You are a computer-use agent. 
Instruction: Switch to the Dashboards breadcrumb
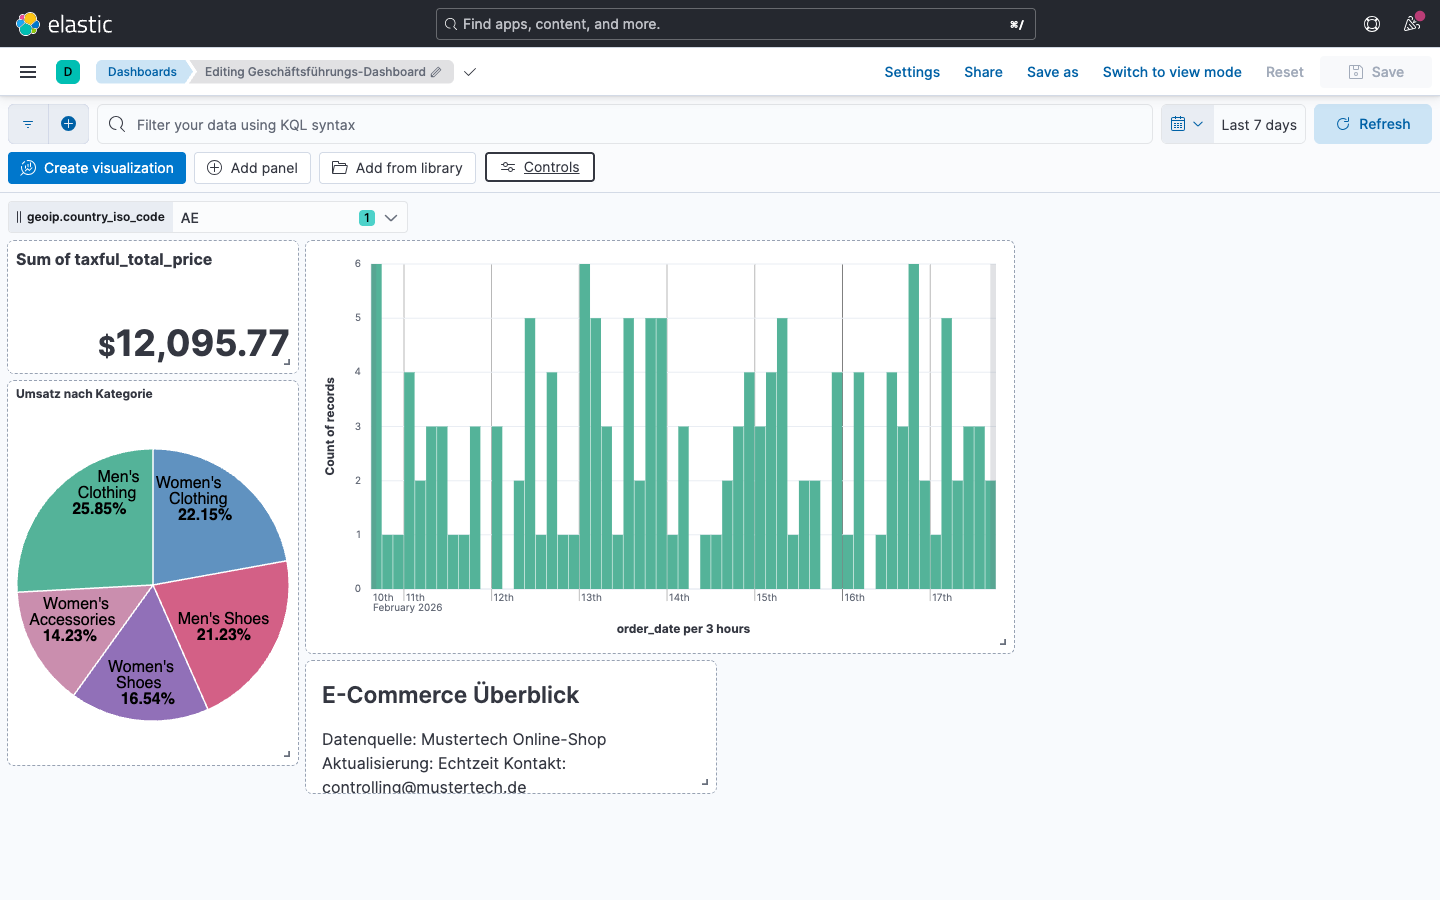pos(142,71)
